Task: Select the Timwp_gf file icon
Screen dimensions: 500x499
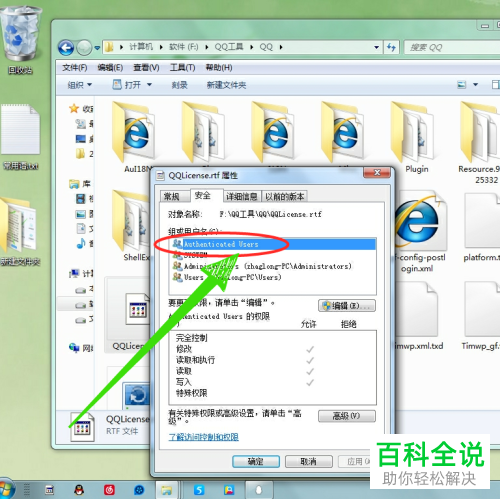Action: pos(482,315)
